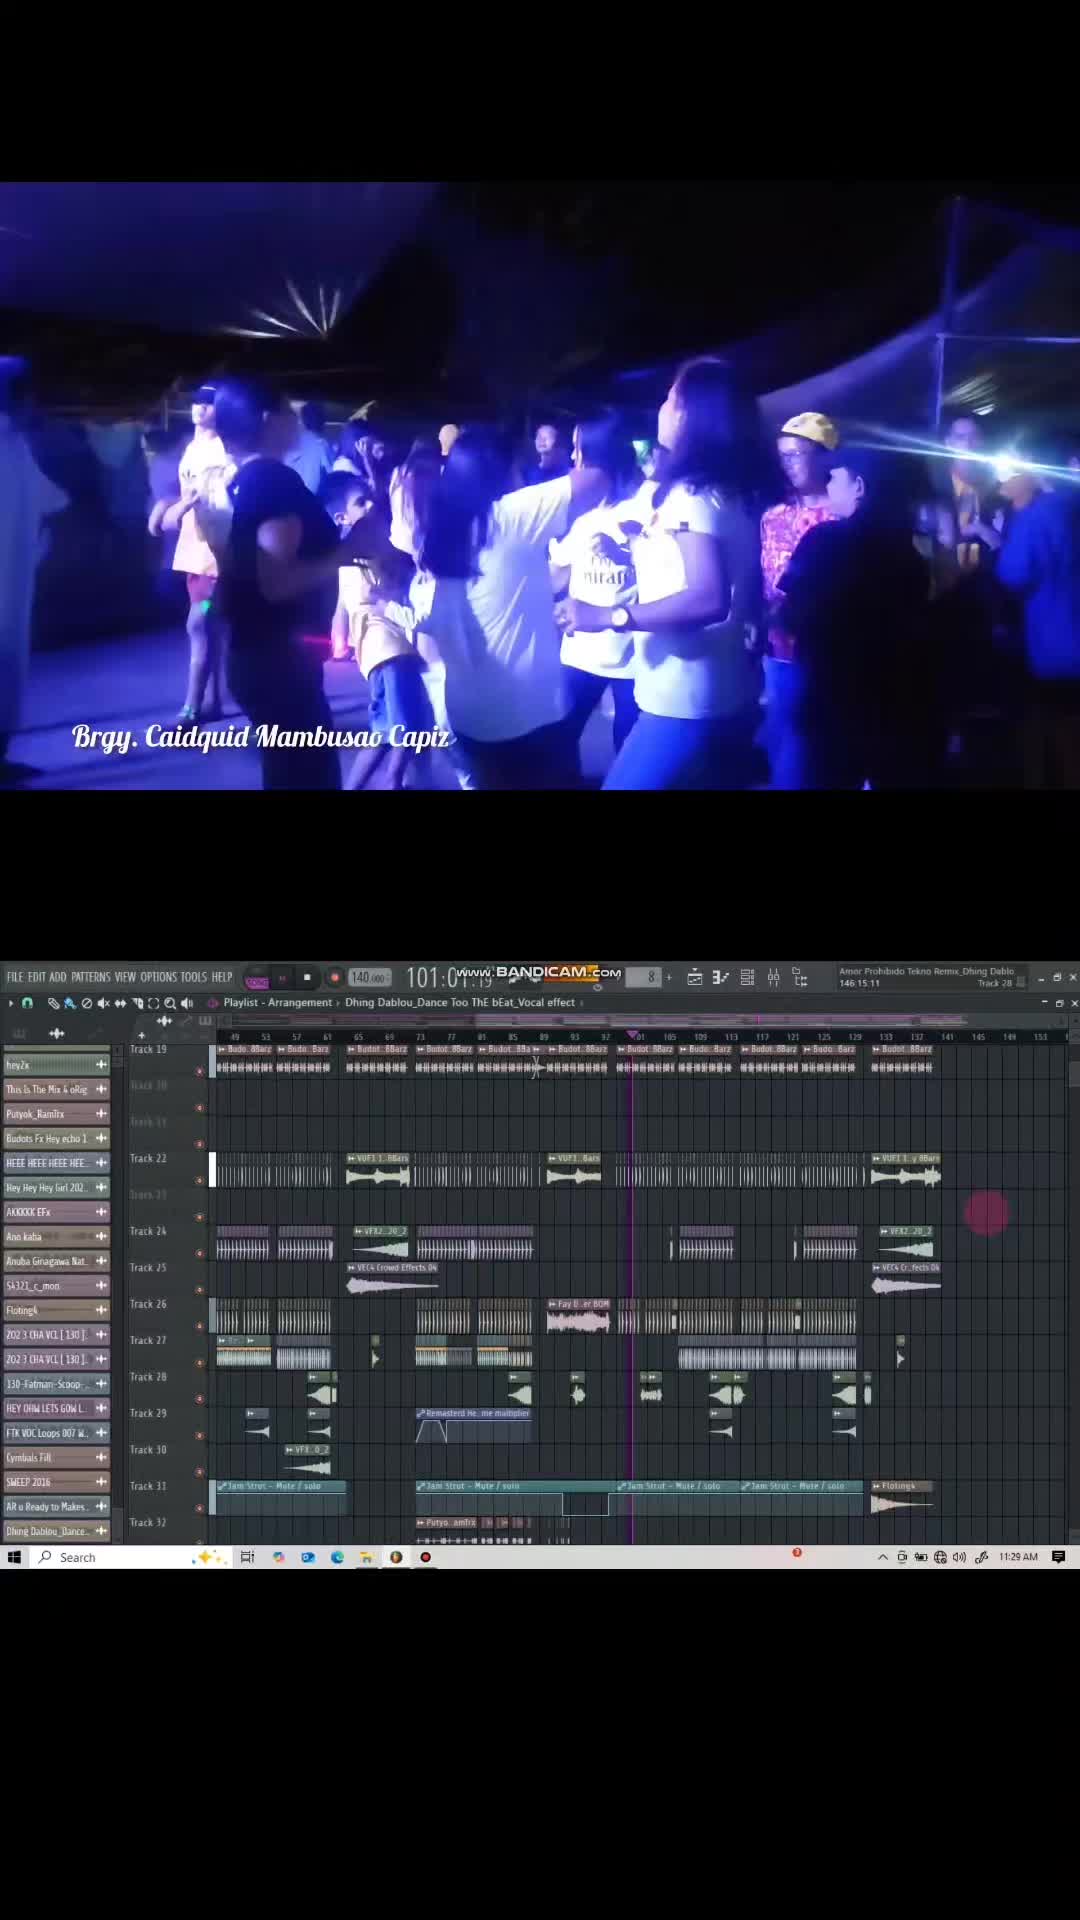This screenshot has width=1080, height=1920.
Task: Add new pattern with plus button
Action: pos(669,977)
